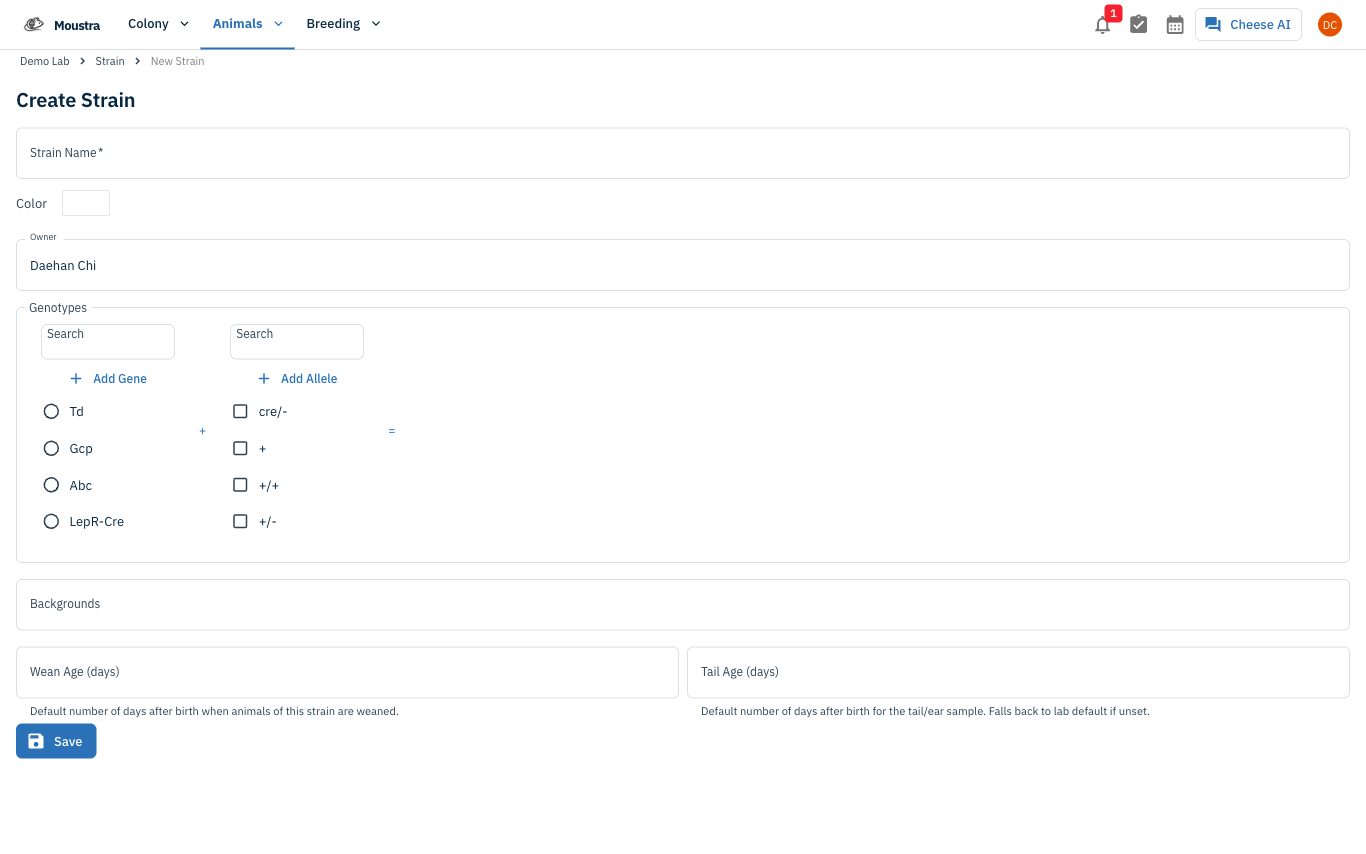Select the Abc gene radio button
This screenshot has width=1366, height=854.
[51, 485]
